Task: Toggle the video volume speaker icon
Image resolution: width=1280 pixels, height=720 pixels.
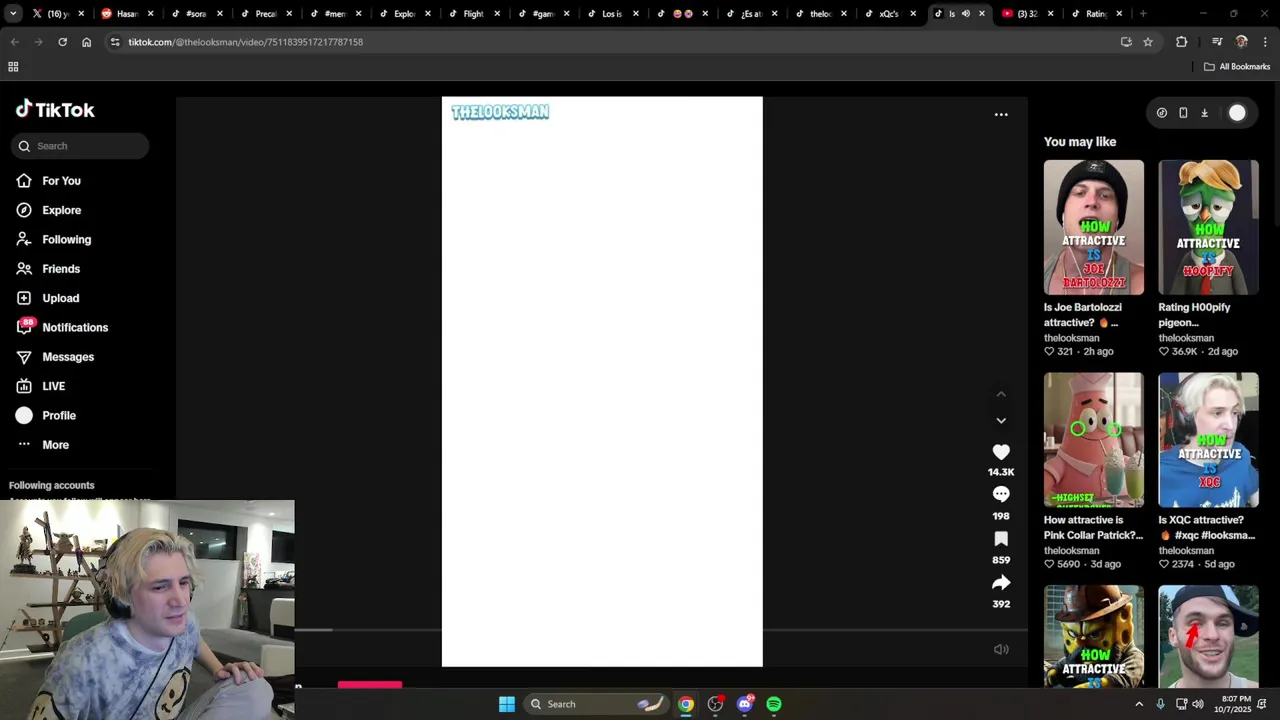Action: pos(1001,649)
